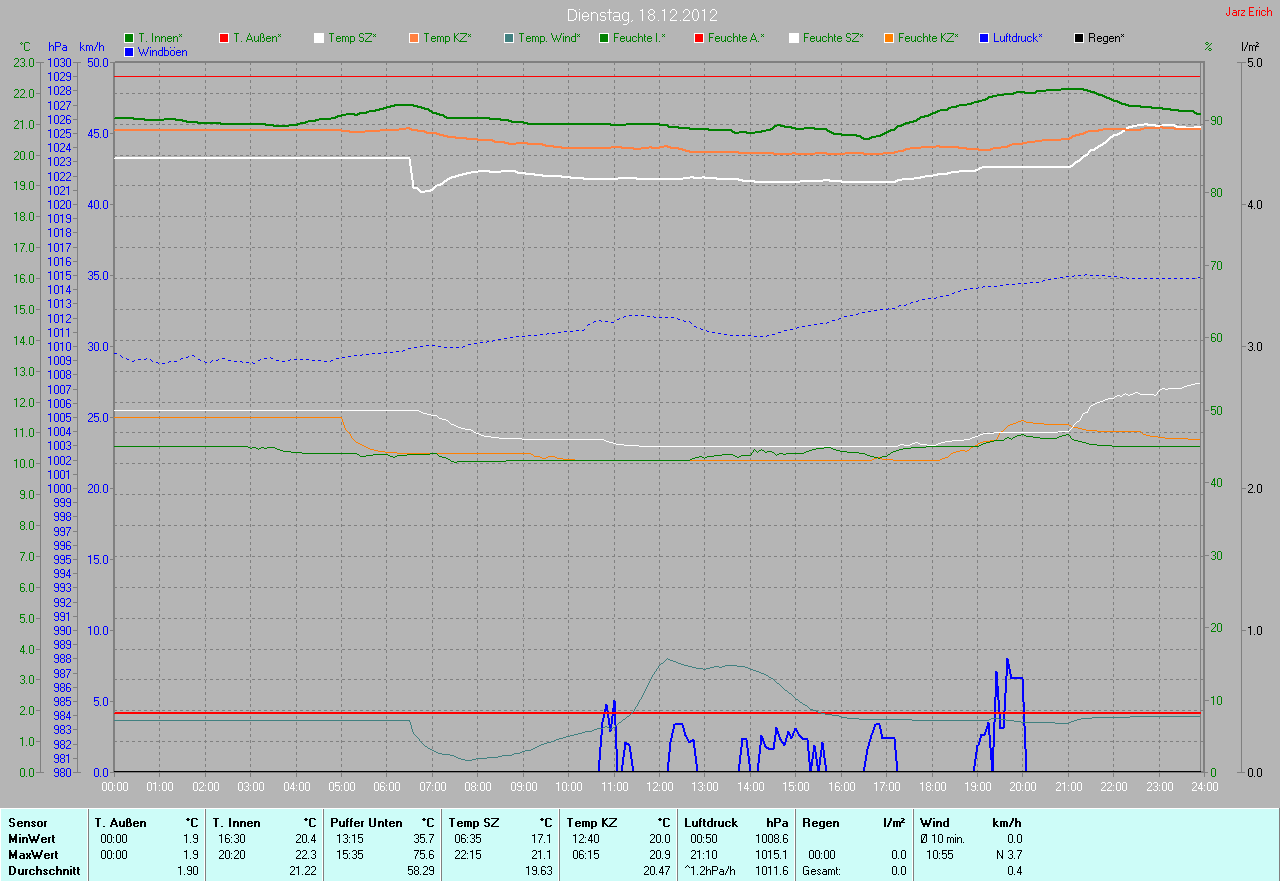Viewport: 1280px width, 881px height.
Task: Click the white Temp SZ legend swatch
Action: pos(319,38)
